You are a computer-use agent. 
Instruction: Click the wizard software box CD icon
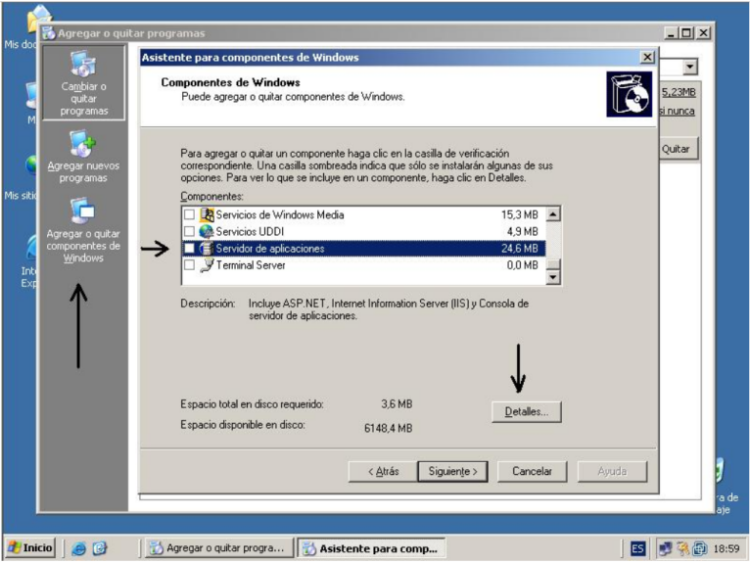(x=629, y=94)
